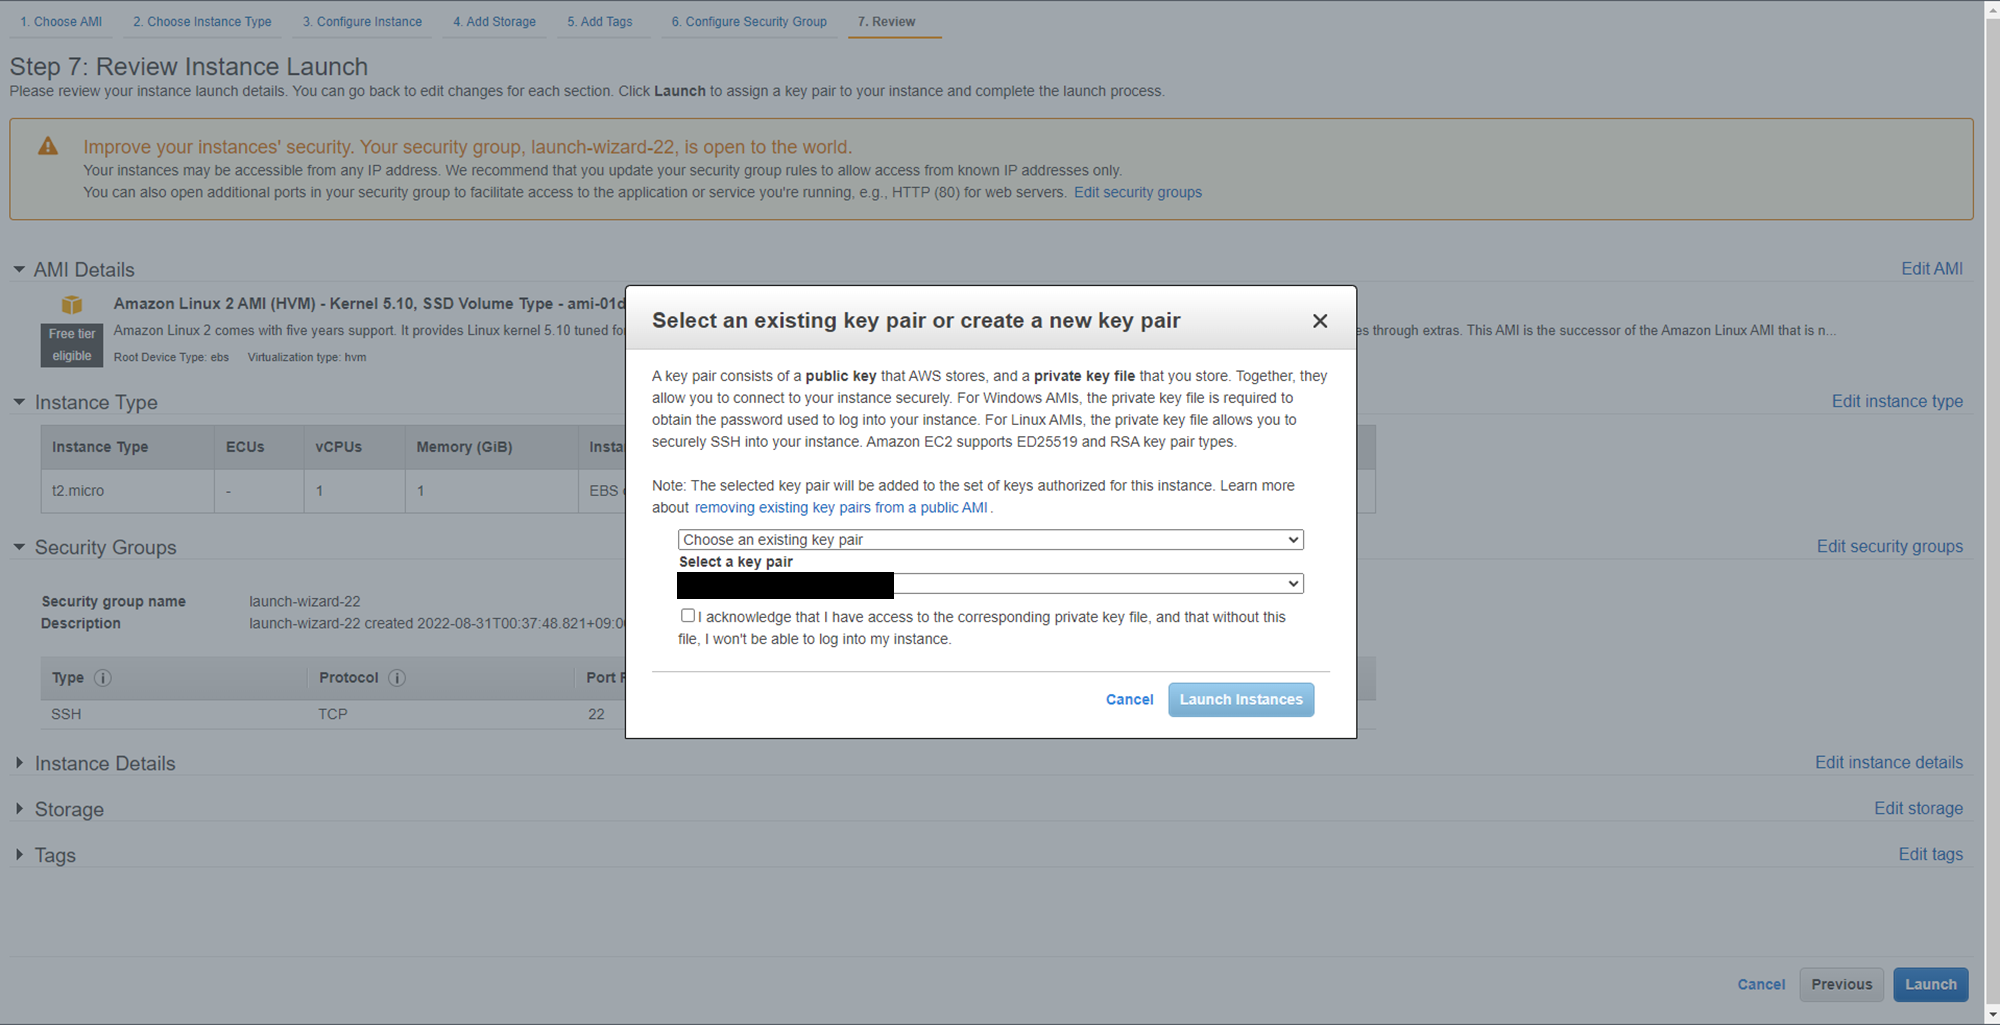
Task: Collapse the AMI Details section
Action: point(19,270)
